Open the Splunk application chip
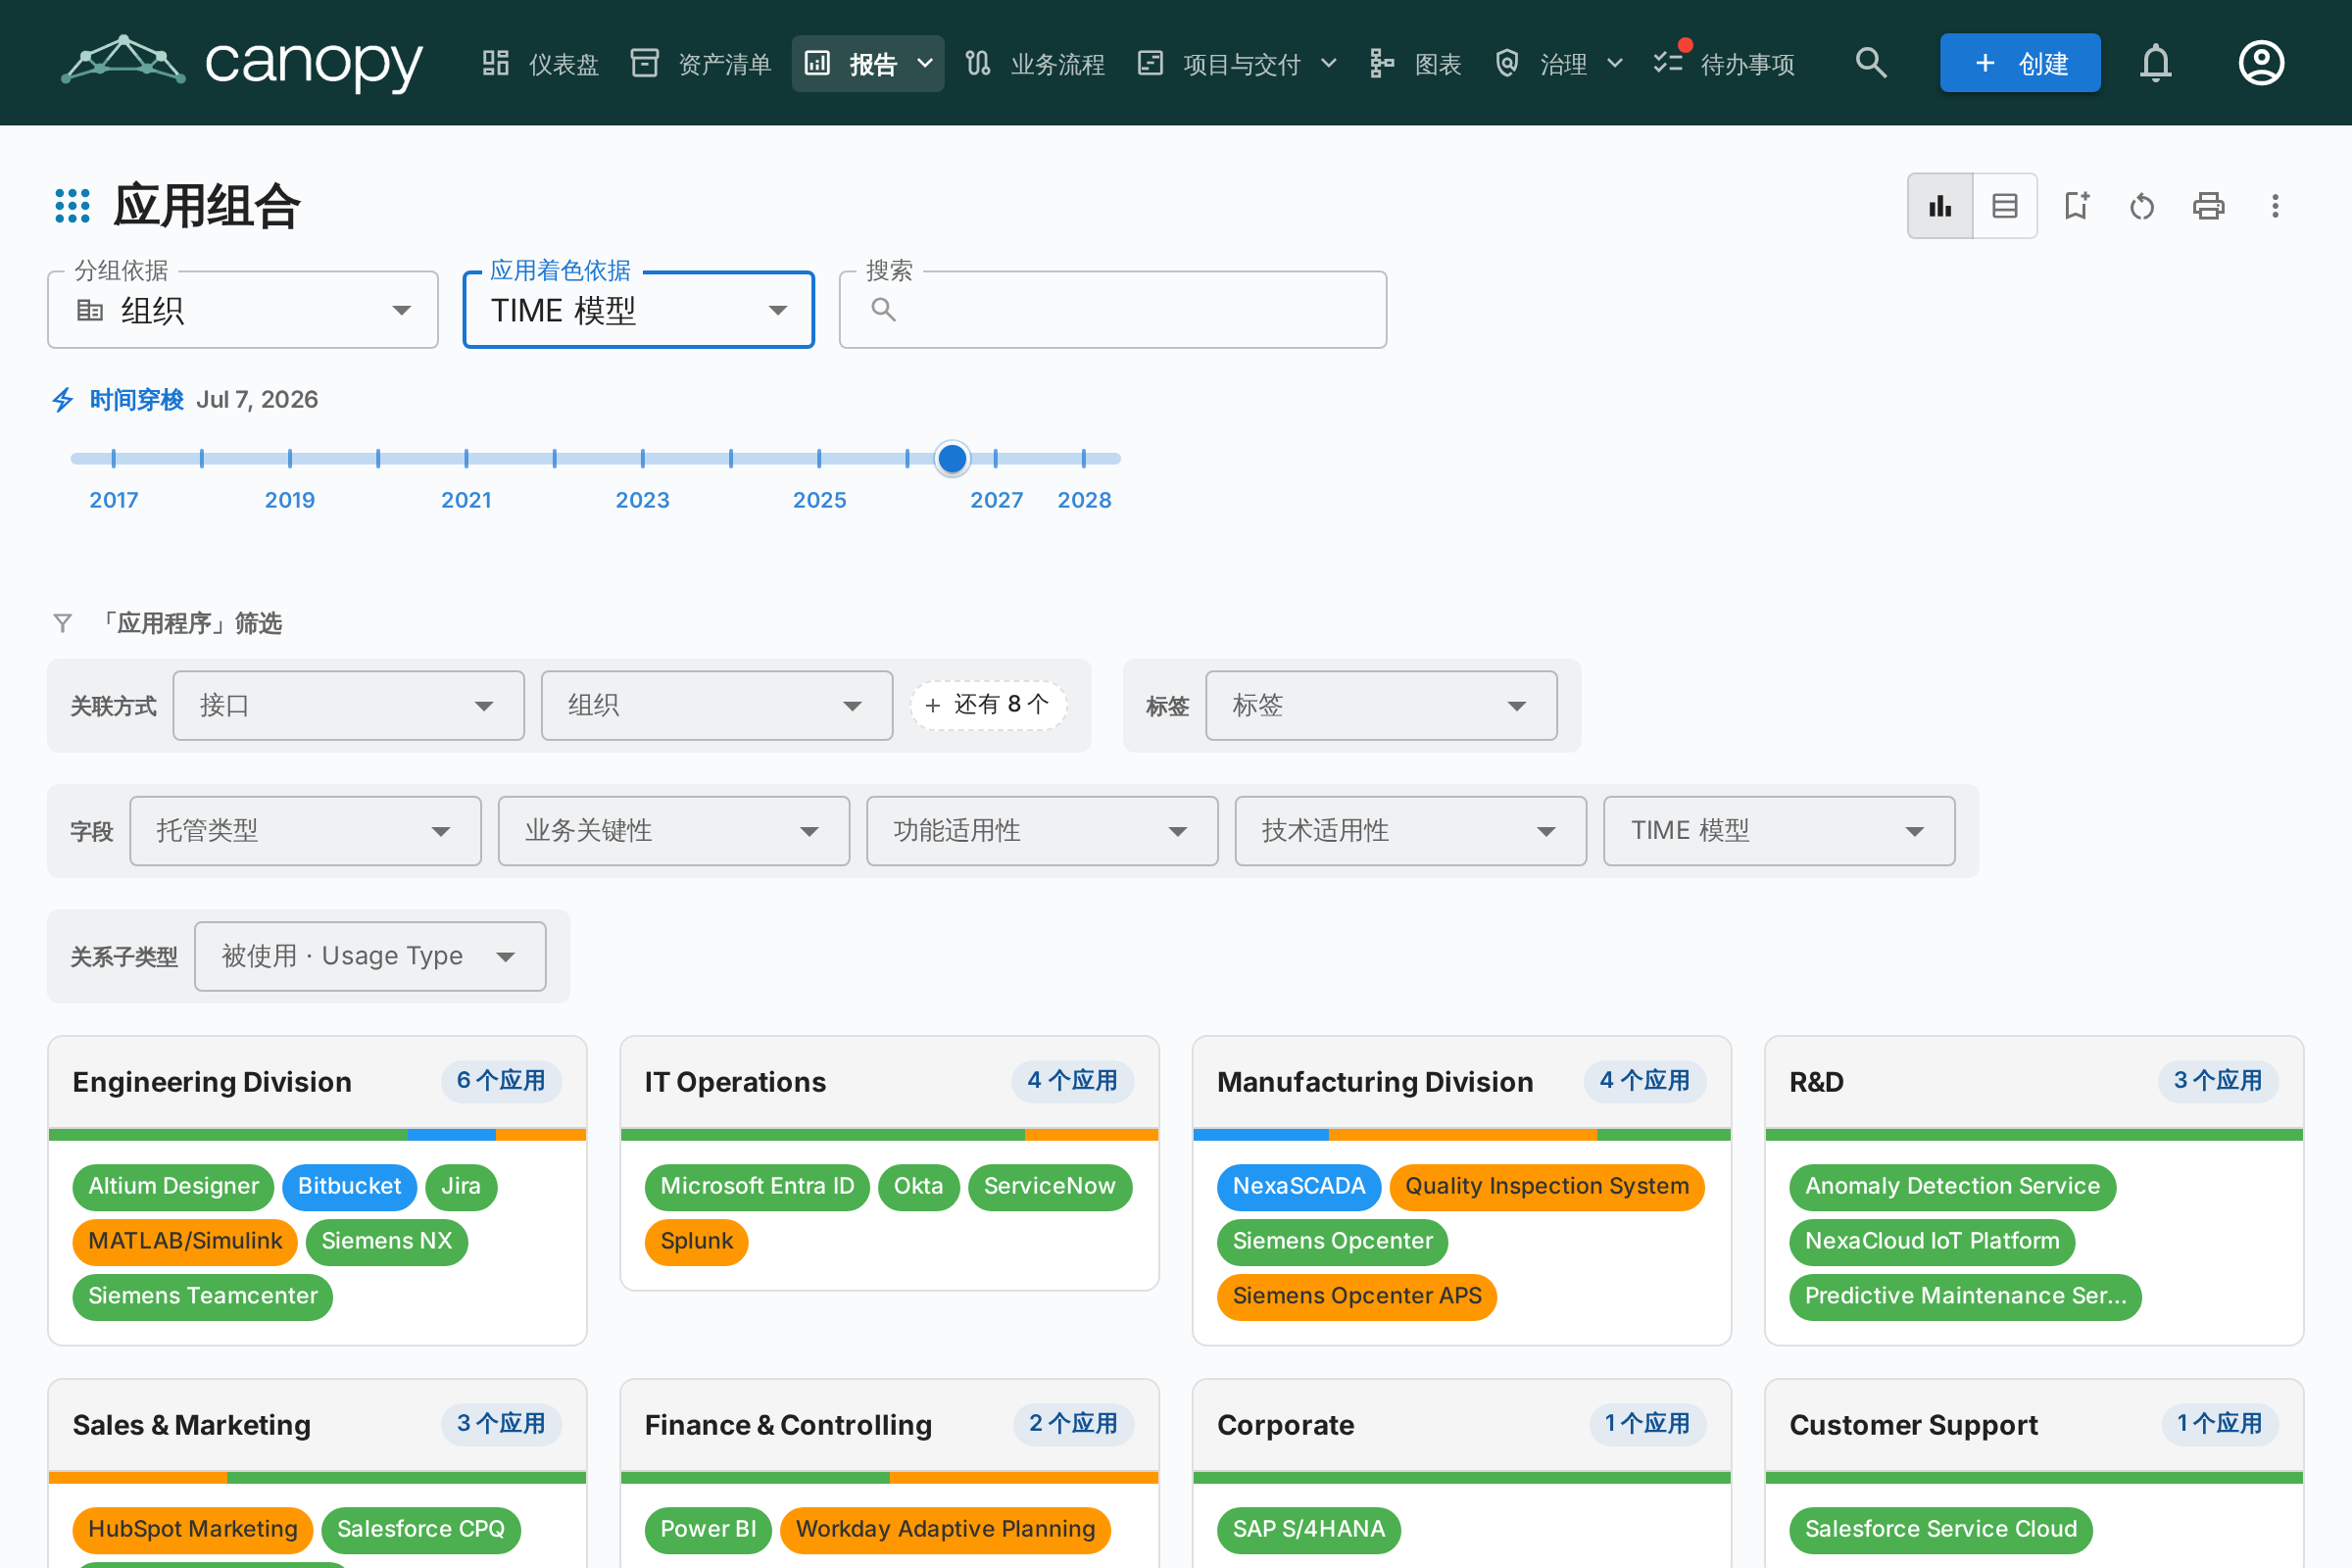The width and height of the screenshot is (2352, 1568). (x=697, y=1242)
